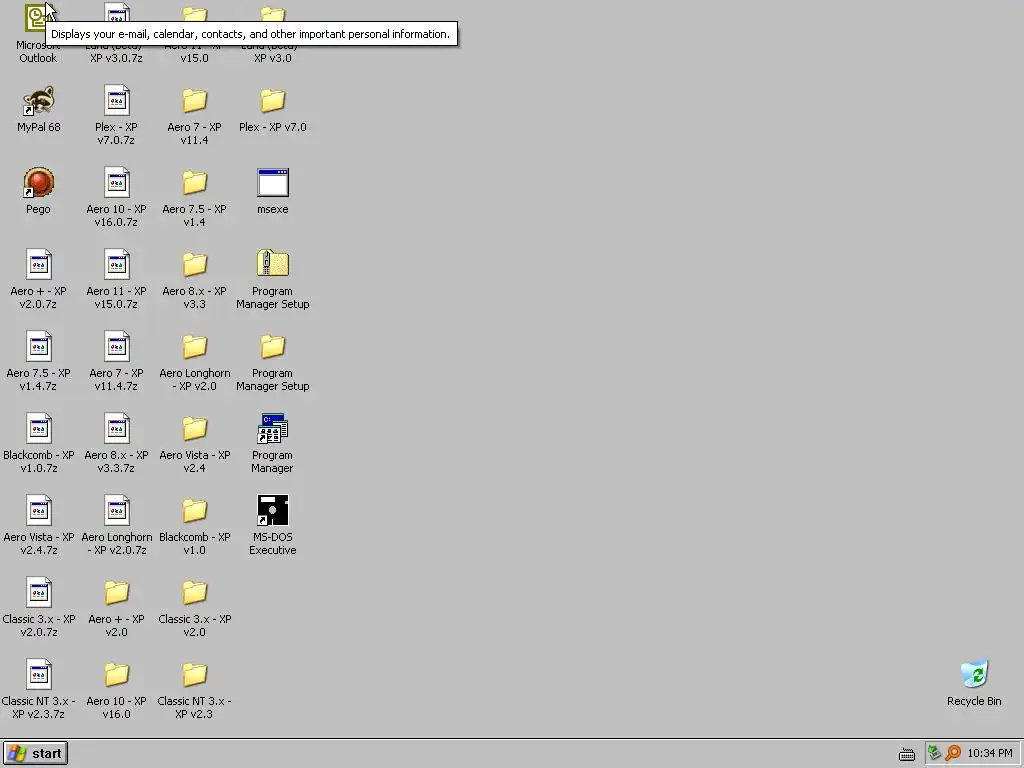Viewport: 1024px width, 768px height.
Task: Click the 10:34 PM taskbar clock
Action: point(990,754)
